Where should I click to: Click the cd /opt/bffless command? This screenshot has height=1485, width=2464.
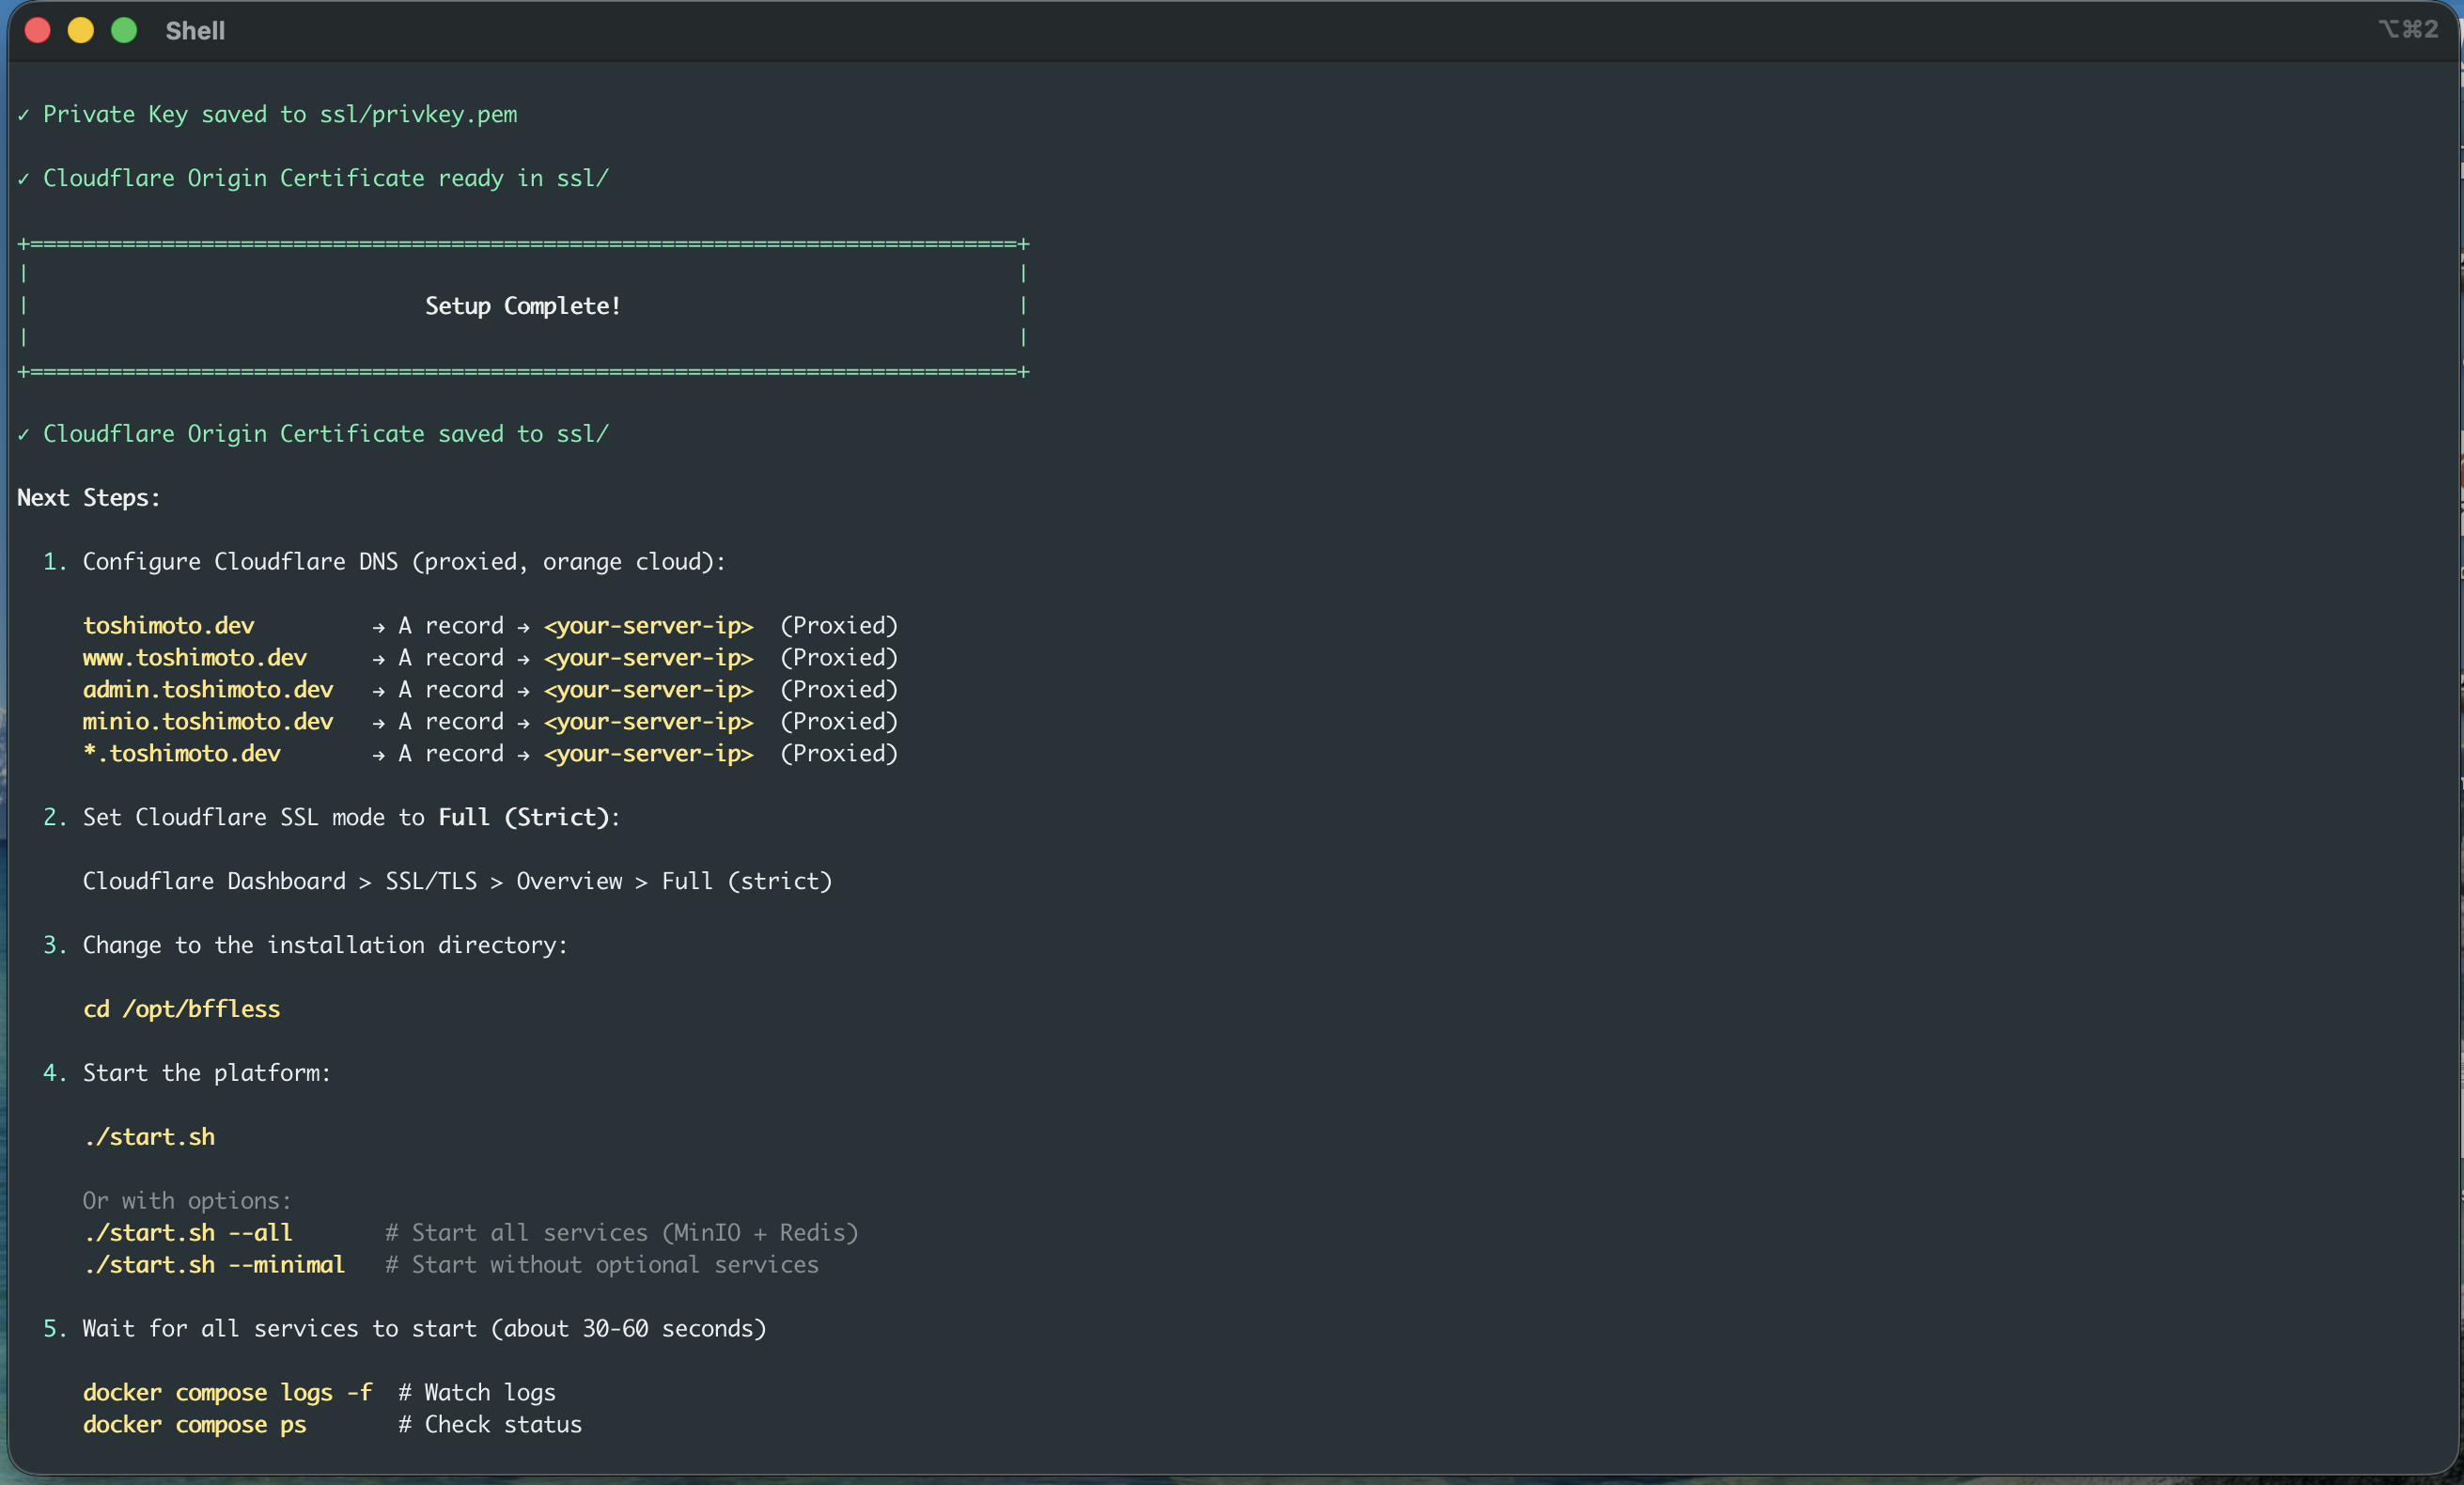(x=181, y=1009)
